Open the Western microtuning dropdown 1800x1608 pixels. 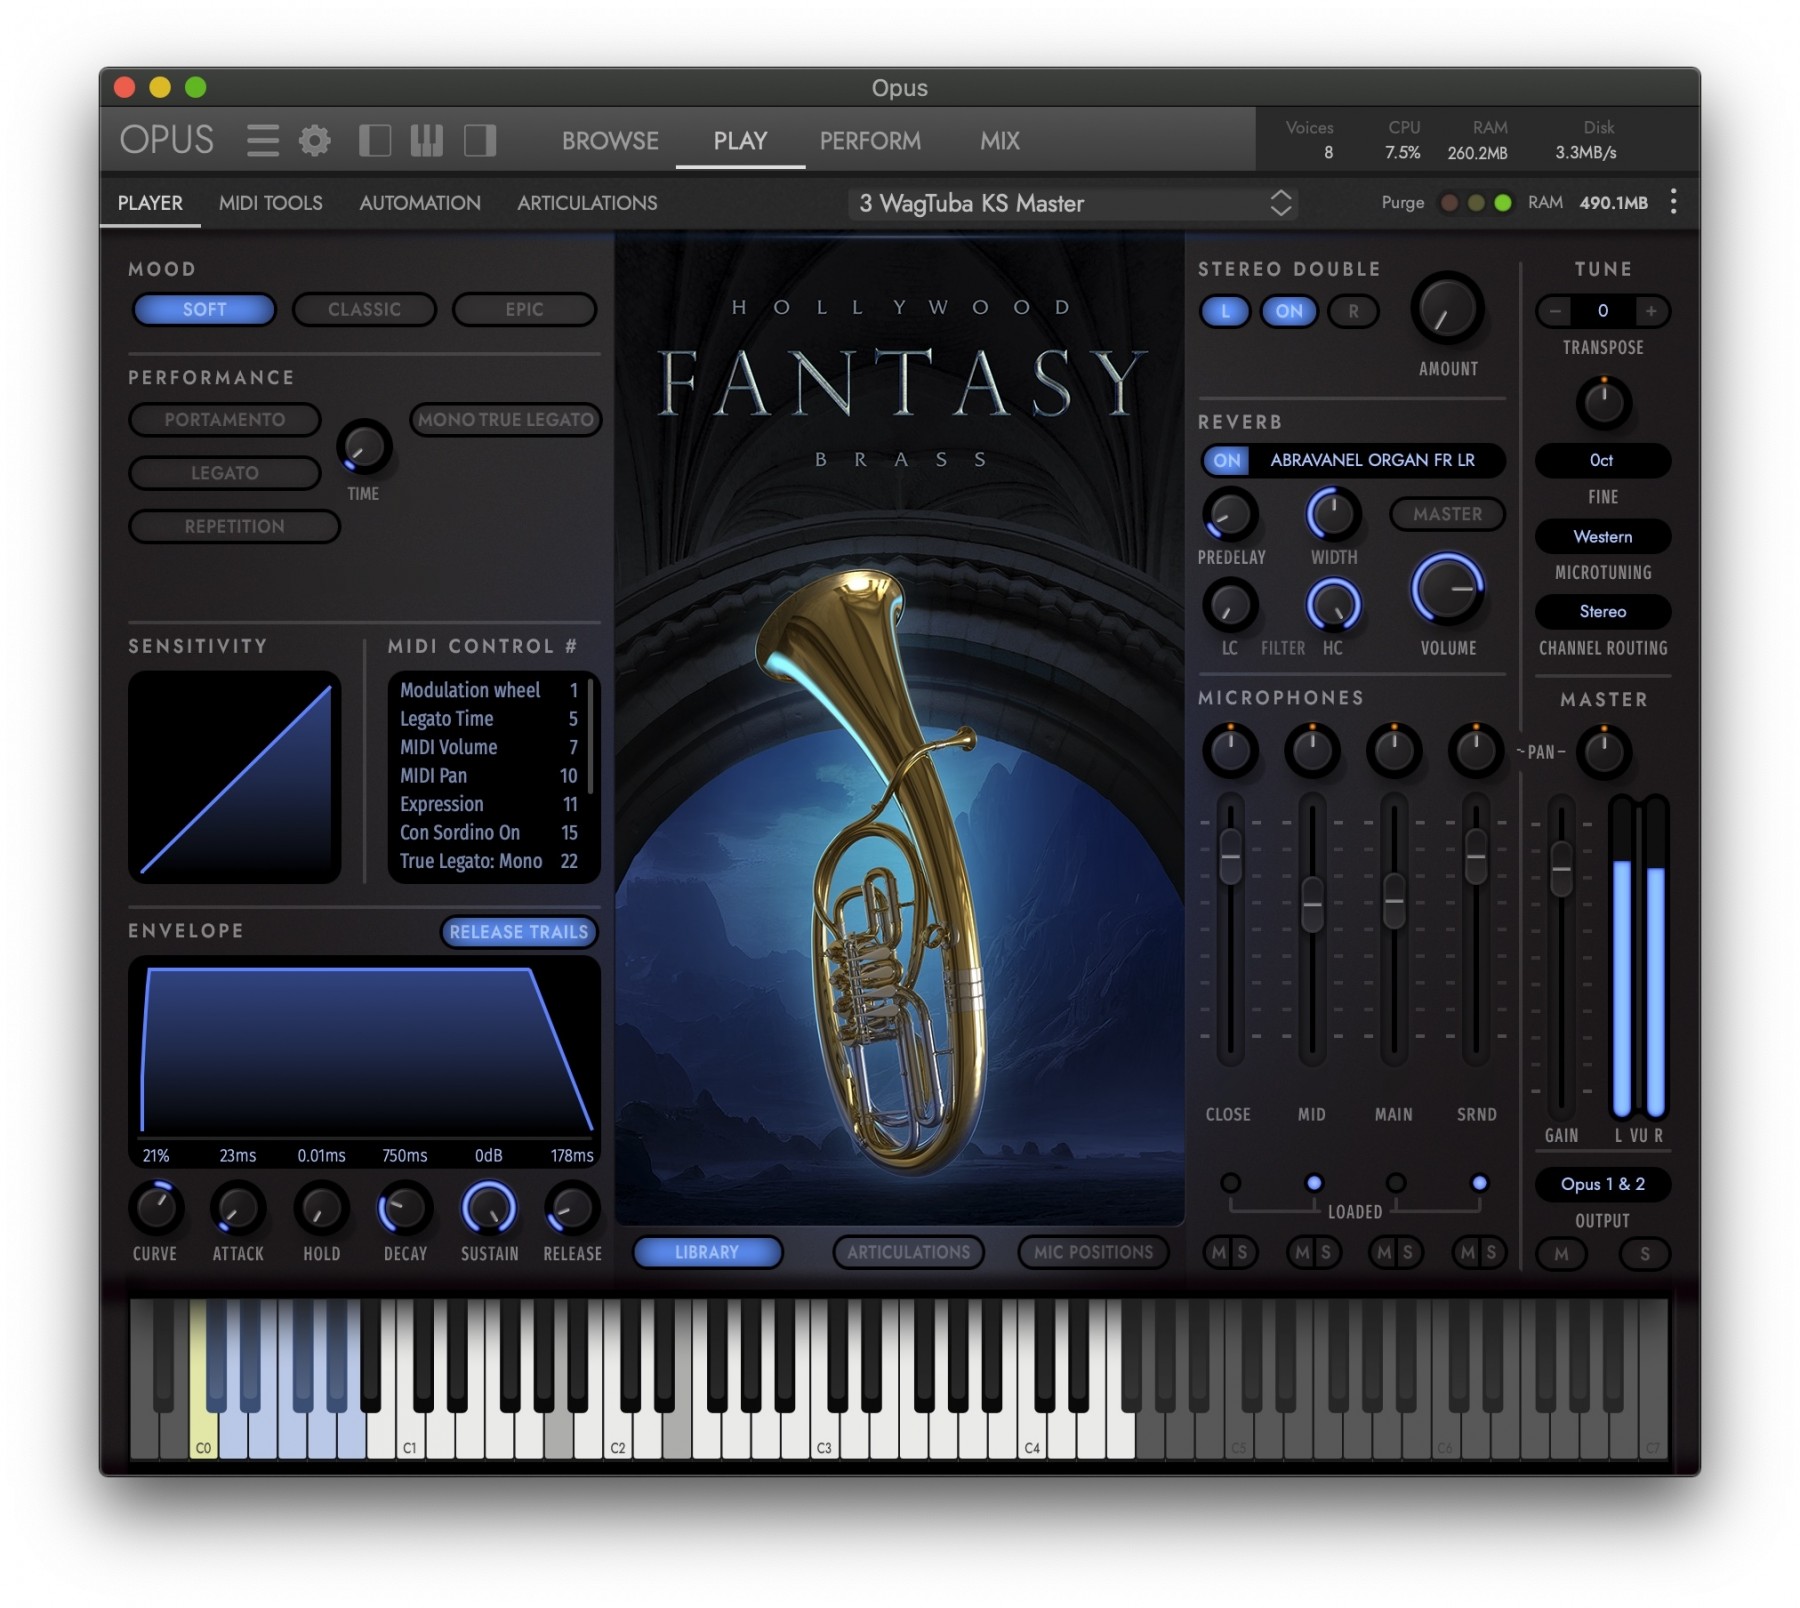click(1602, 537)
